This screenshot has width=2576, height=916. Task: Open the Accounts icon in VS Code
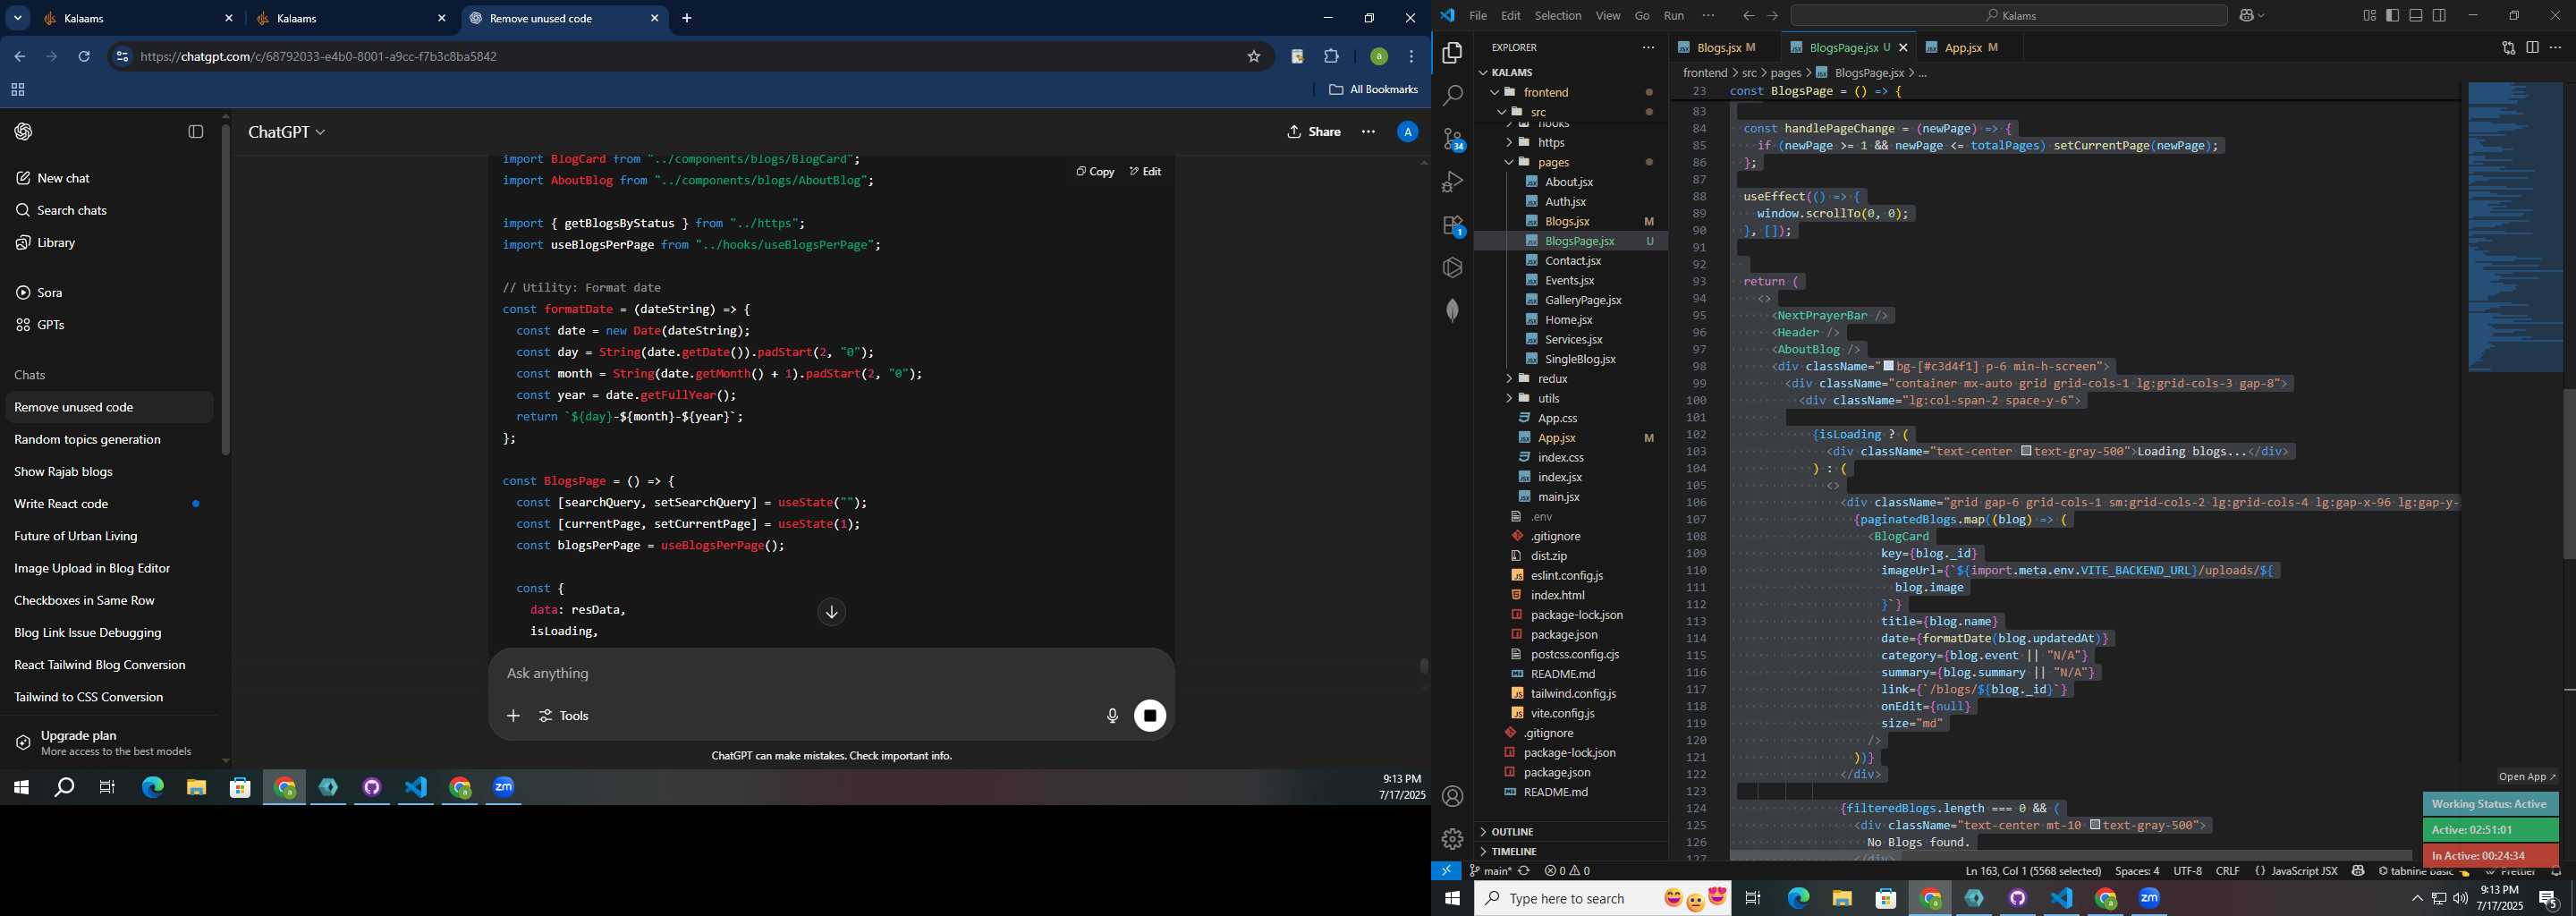[1452, 796]
